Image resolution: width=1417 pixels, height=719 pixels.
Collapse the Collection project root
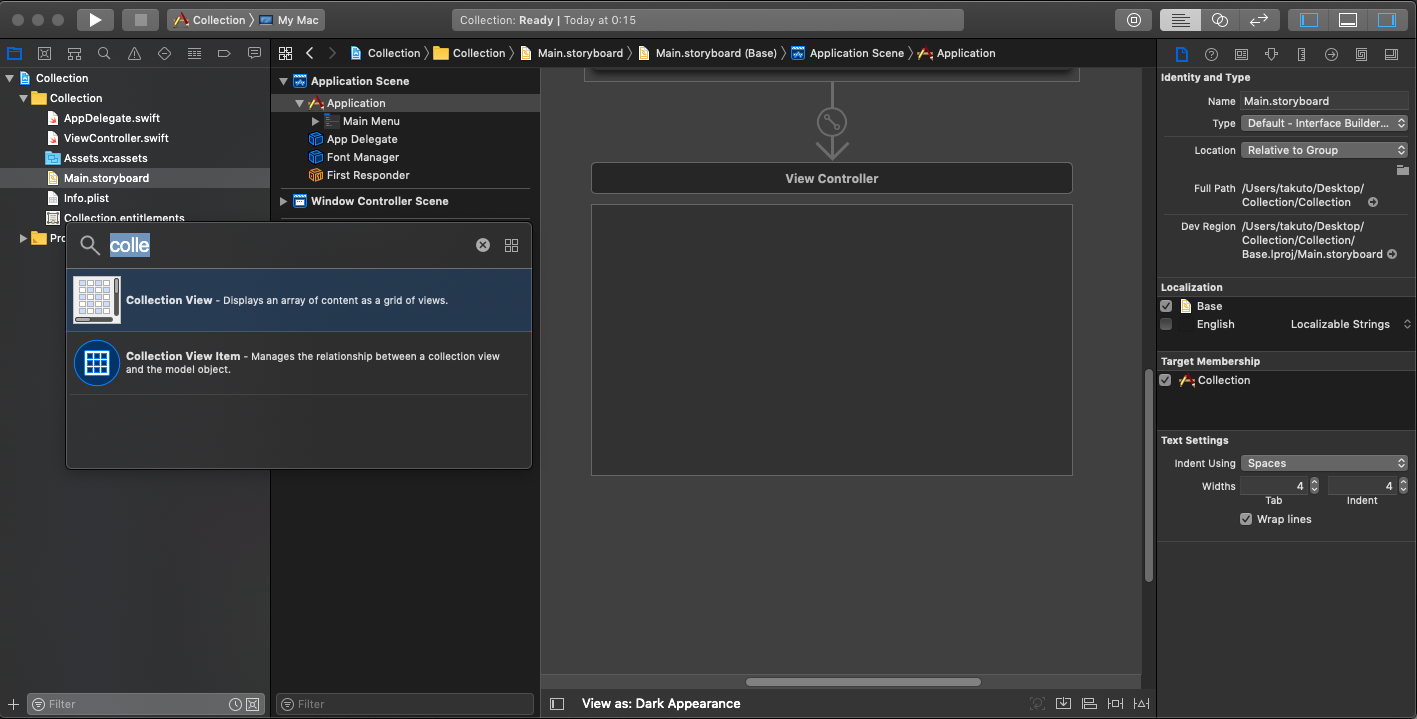[10, 78]
